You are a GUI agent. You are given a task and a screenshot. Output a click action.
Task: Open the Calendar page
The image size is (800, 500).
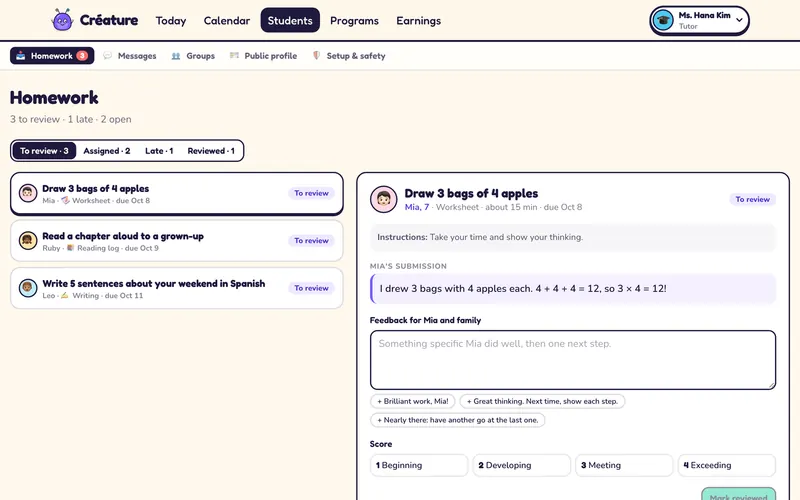[x=227, y=20]
